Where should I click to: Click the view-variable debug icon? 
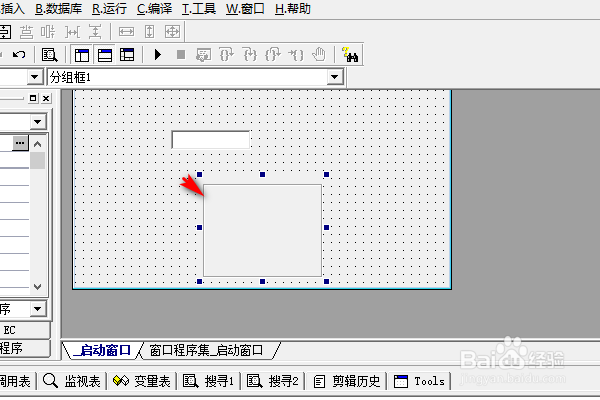pos(203,55)
